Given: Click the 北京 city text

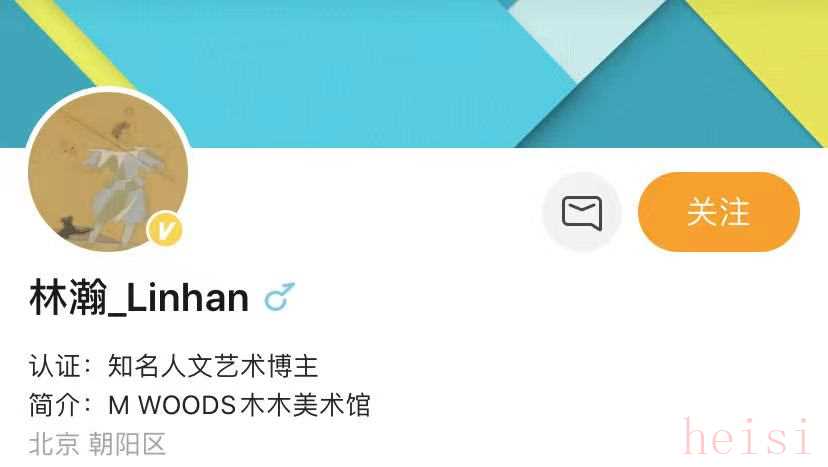Looking at the screenshot, I should coord(54,444).
